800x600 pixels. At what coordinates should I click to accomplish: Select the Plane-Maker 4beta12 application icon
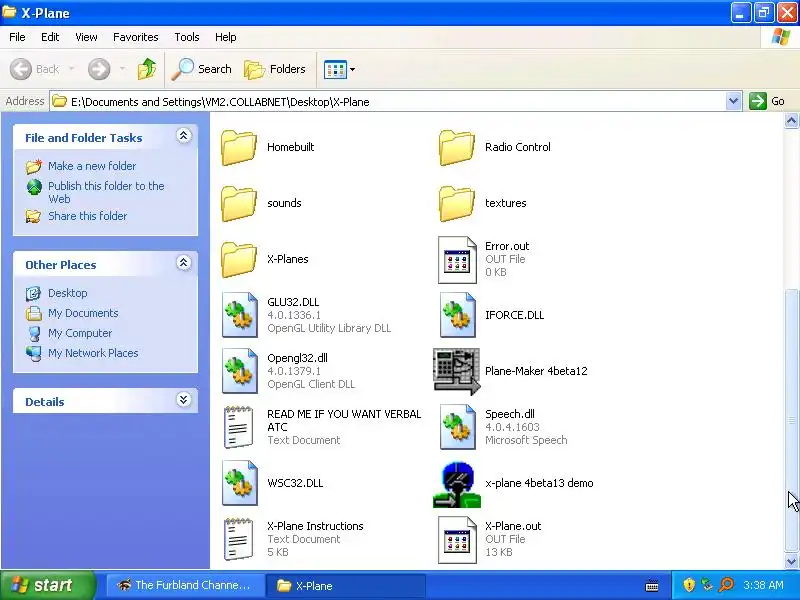[x=457, y=371]
